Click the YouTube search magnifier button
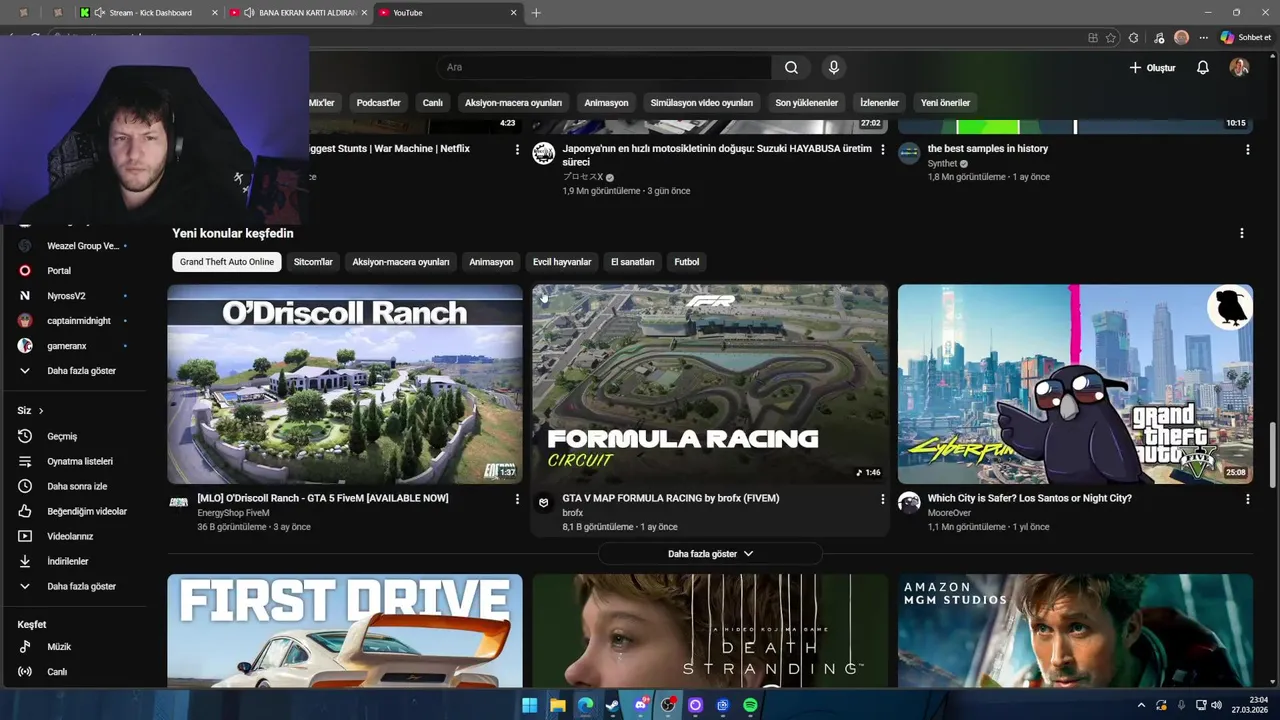Image resolution: width=1280 pixels, height=720 pixels. coord(791,67)
